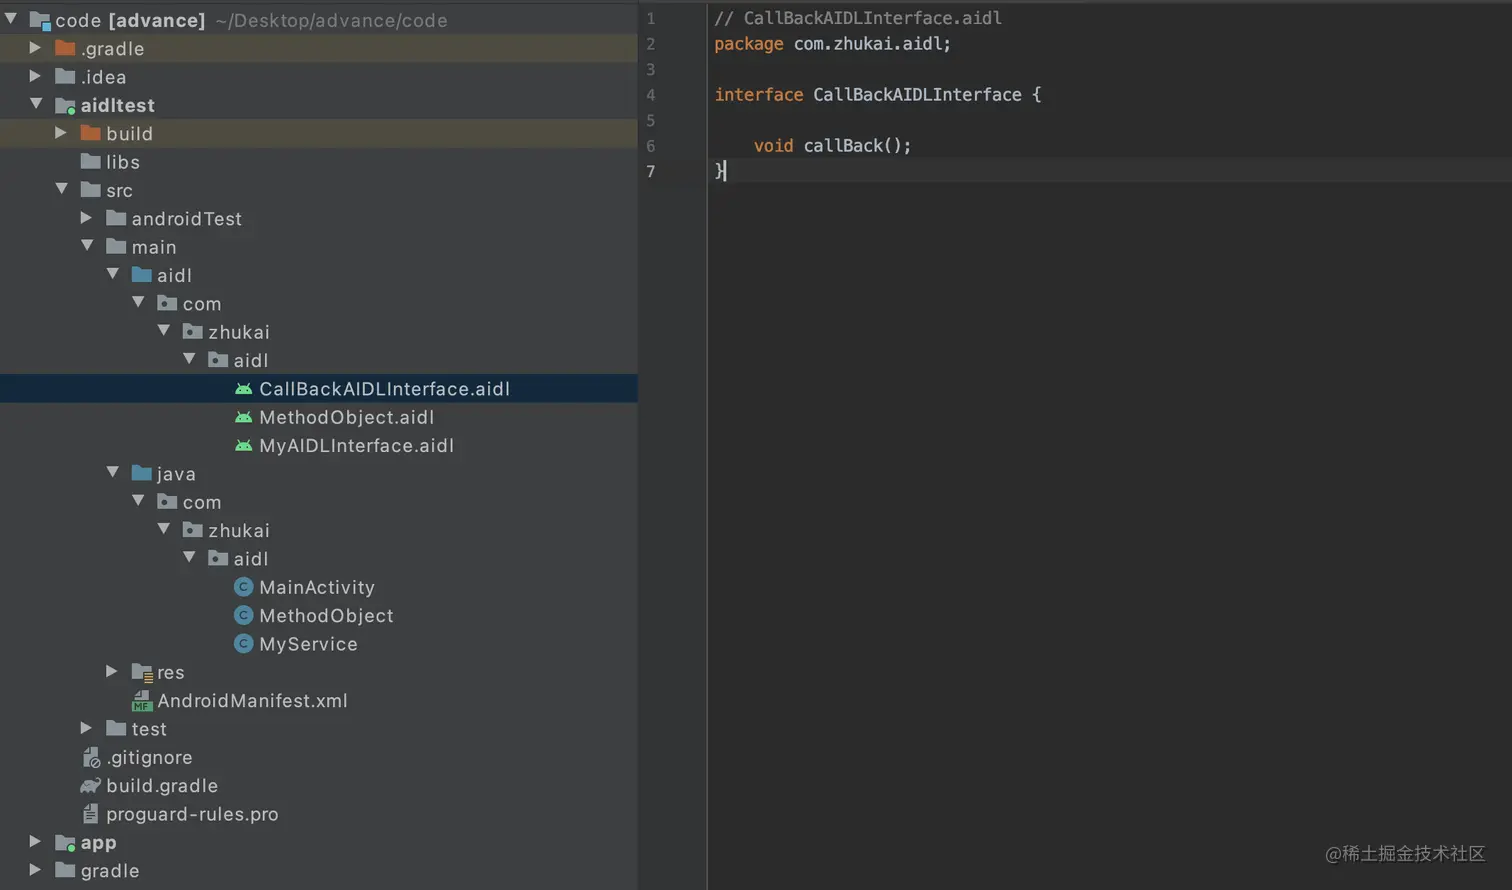Collapse the main folder arrow
Viewport: 1512px width, 890px height.
87,246
